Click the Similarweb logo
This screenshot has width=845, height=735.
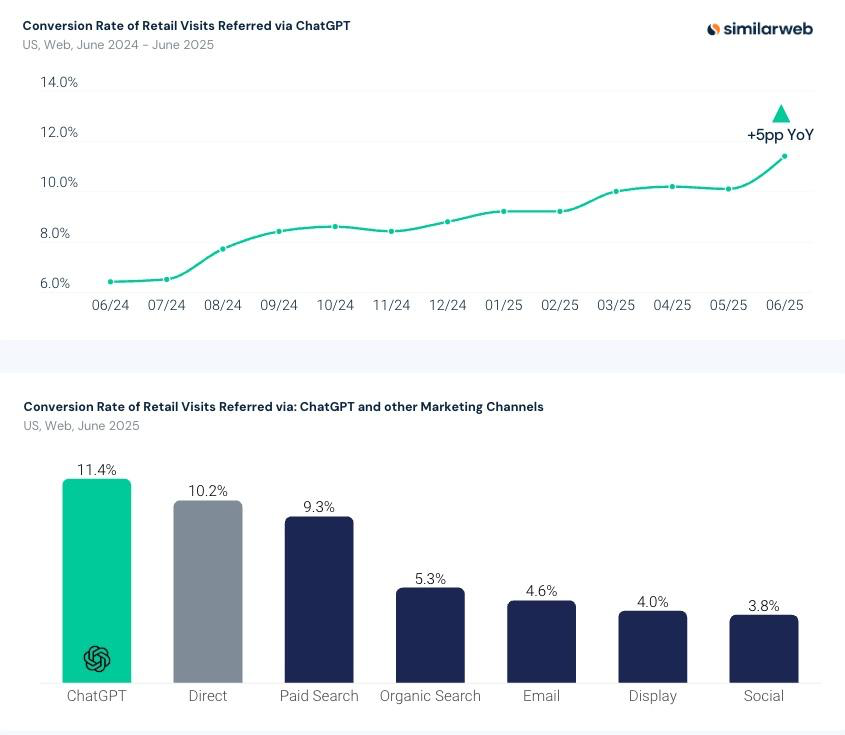759,29
